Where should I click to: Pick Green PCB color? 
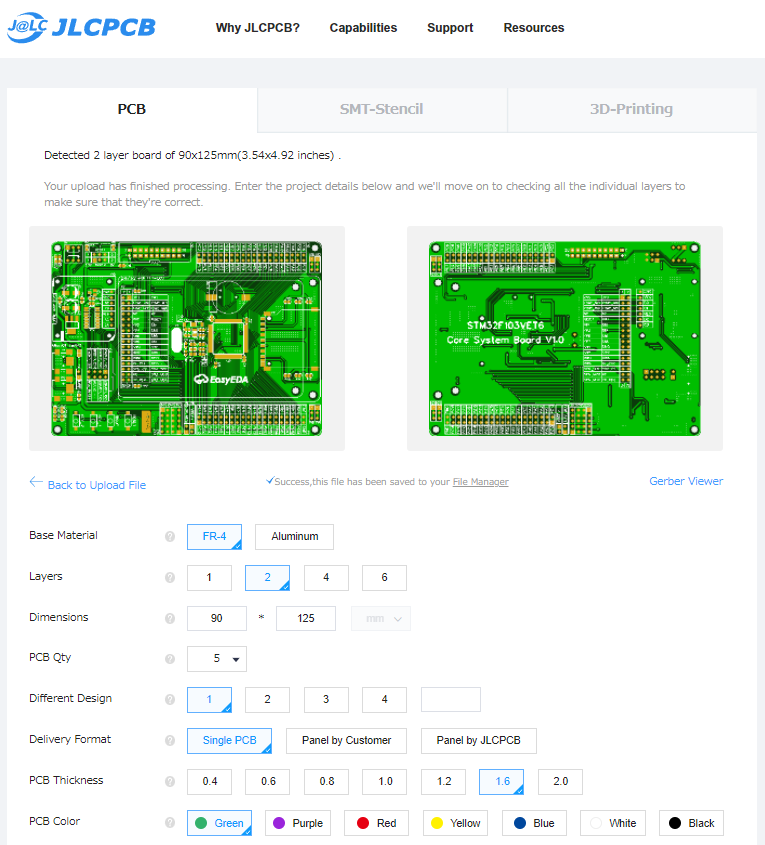(219, 823)
